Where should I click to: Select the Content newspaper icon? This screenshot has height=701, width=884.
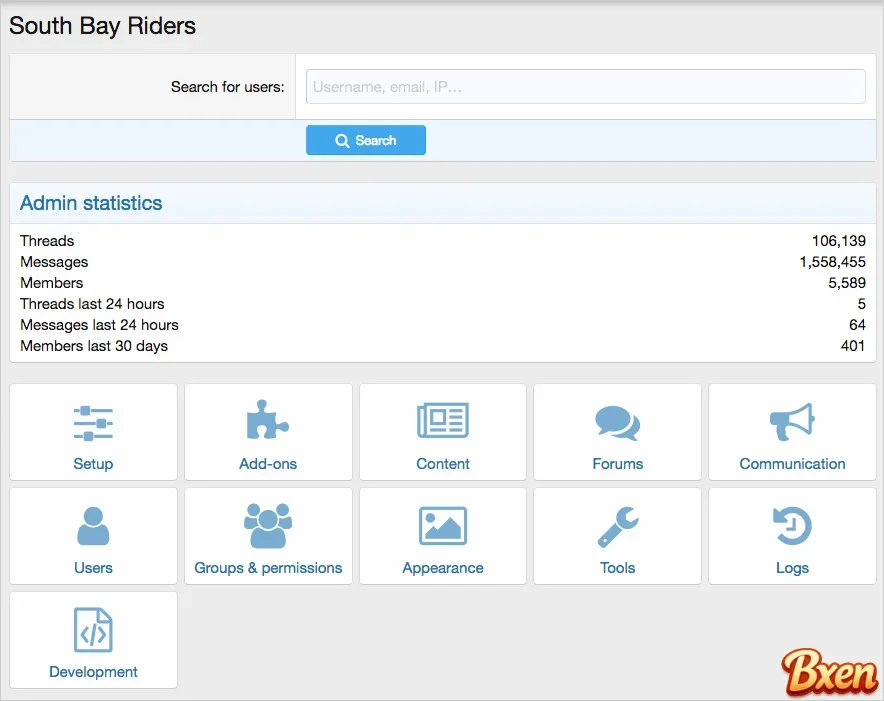pyautogui.click(x=443, y=421)
